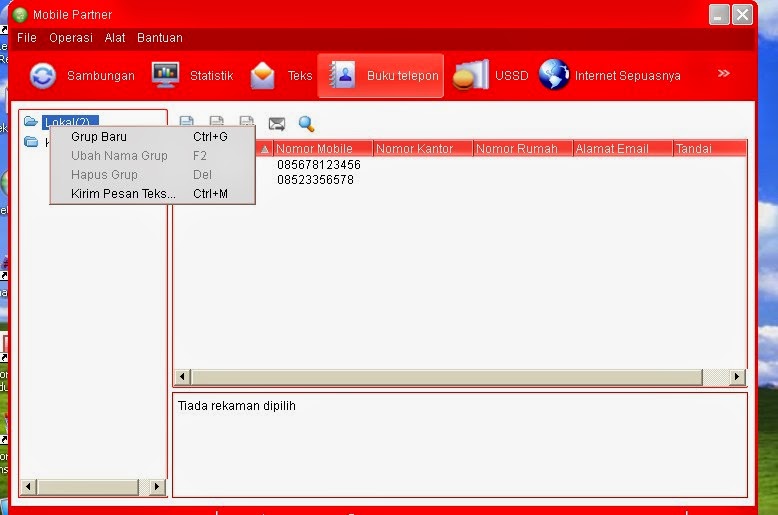This screenshot has height=515, width=778.
Task: Click the third contact toolbar icon
Action: (247, 121)
